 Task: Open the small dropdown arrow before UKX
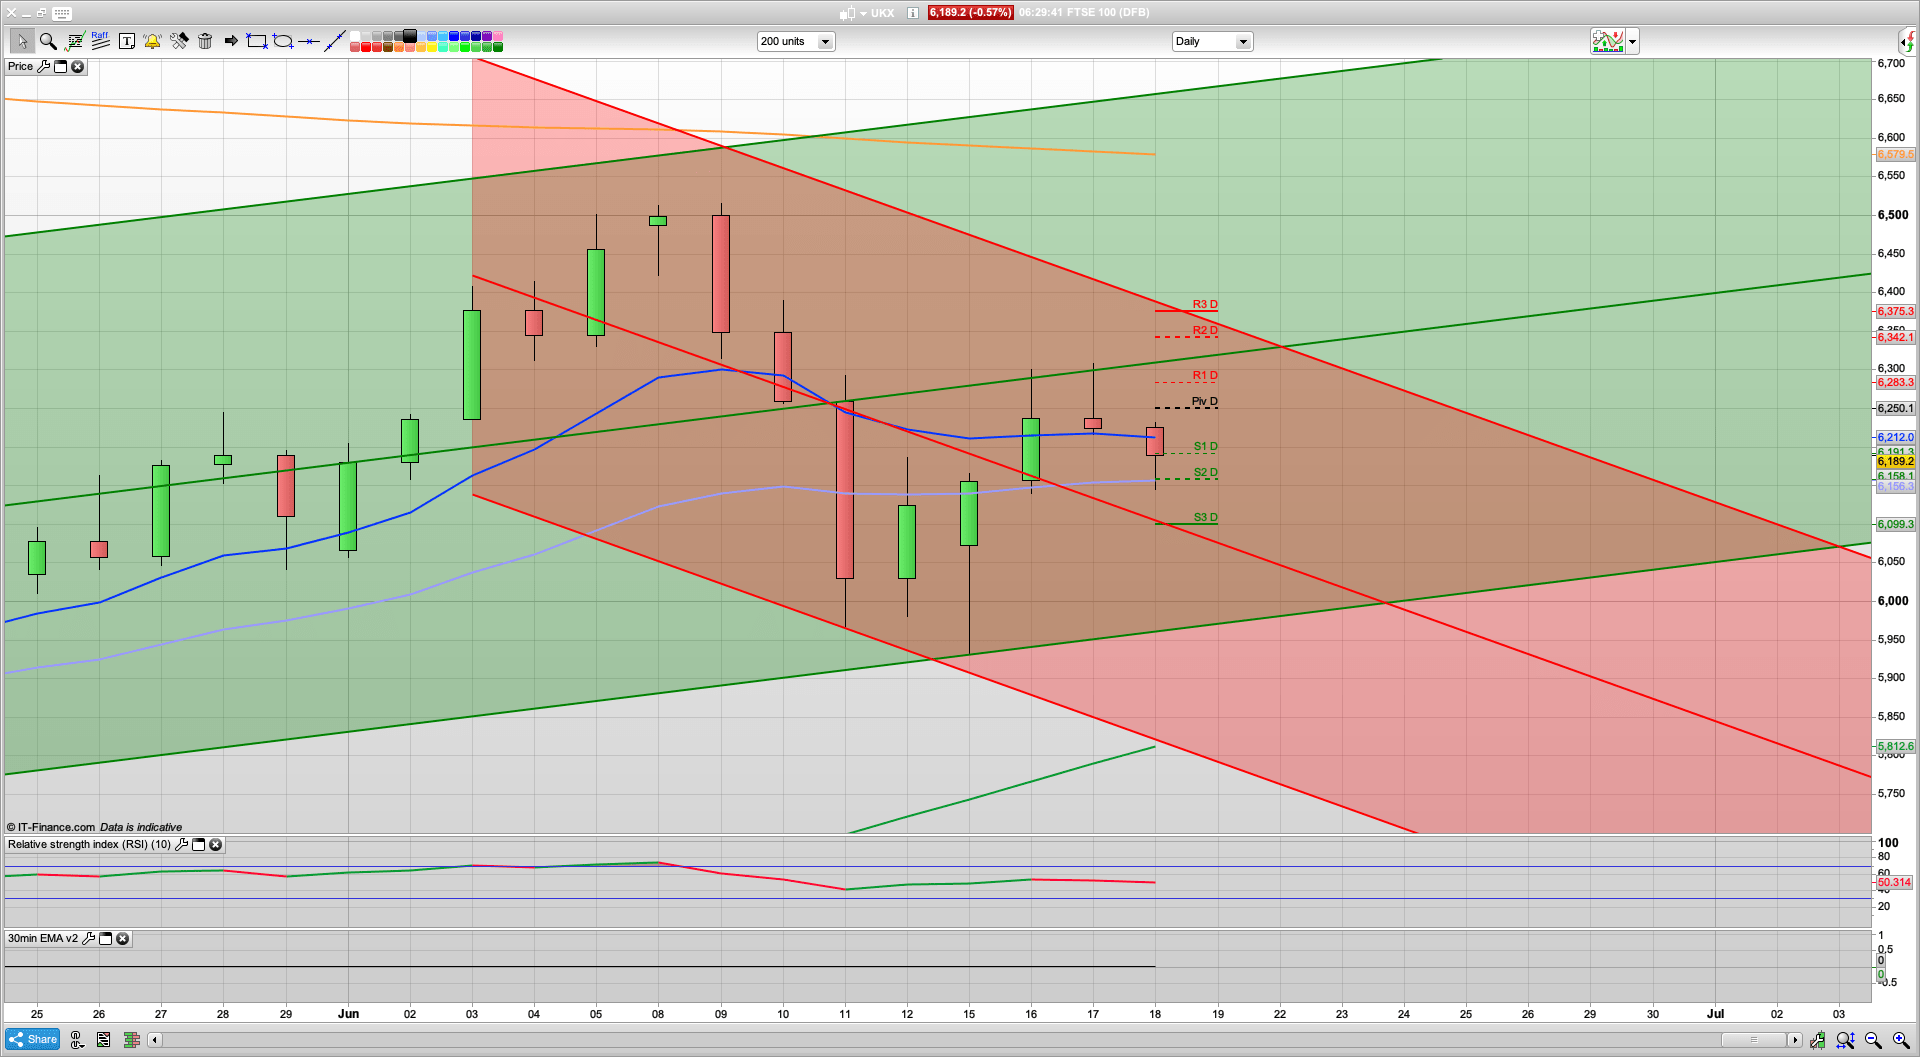(863, 13)
